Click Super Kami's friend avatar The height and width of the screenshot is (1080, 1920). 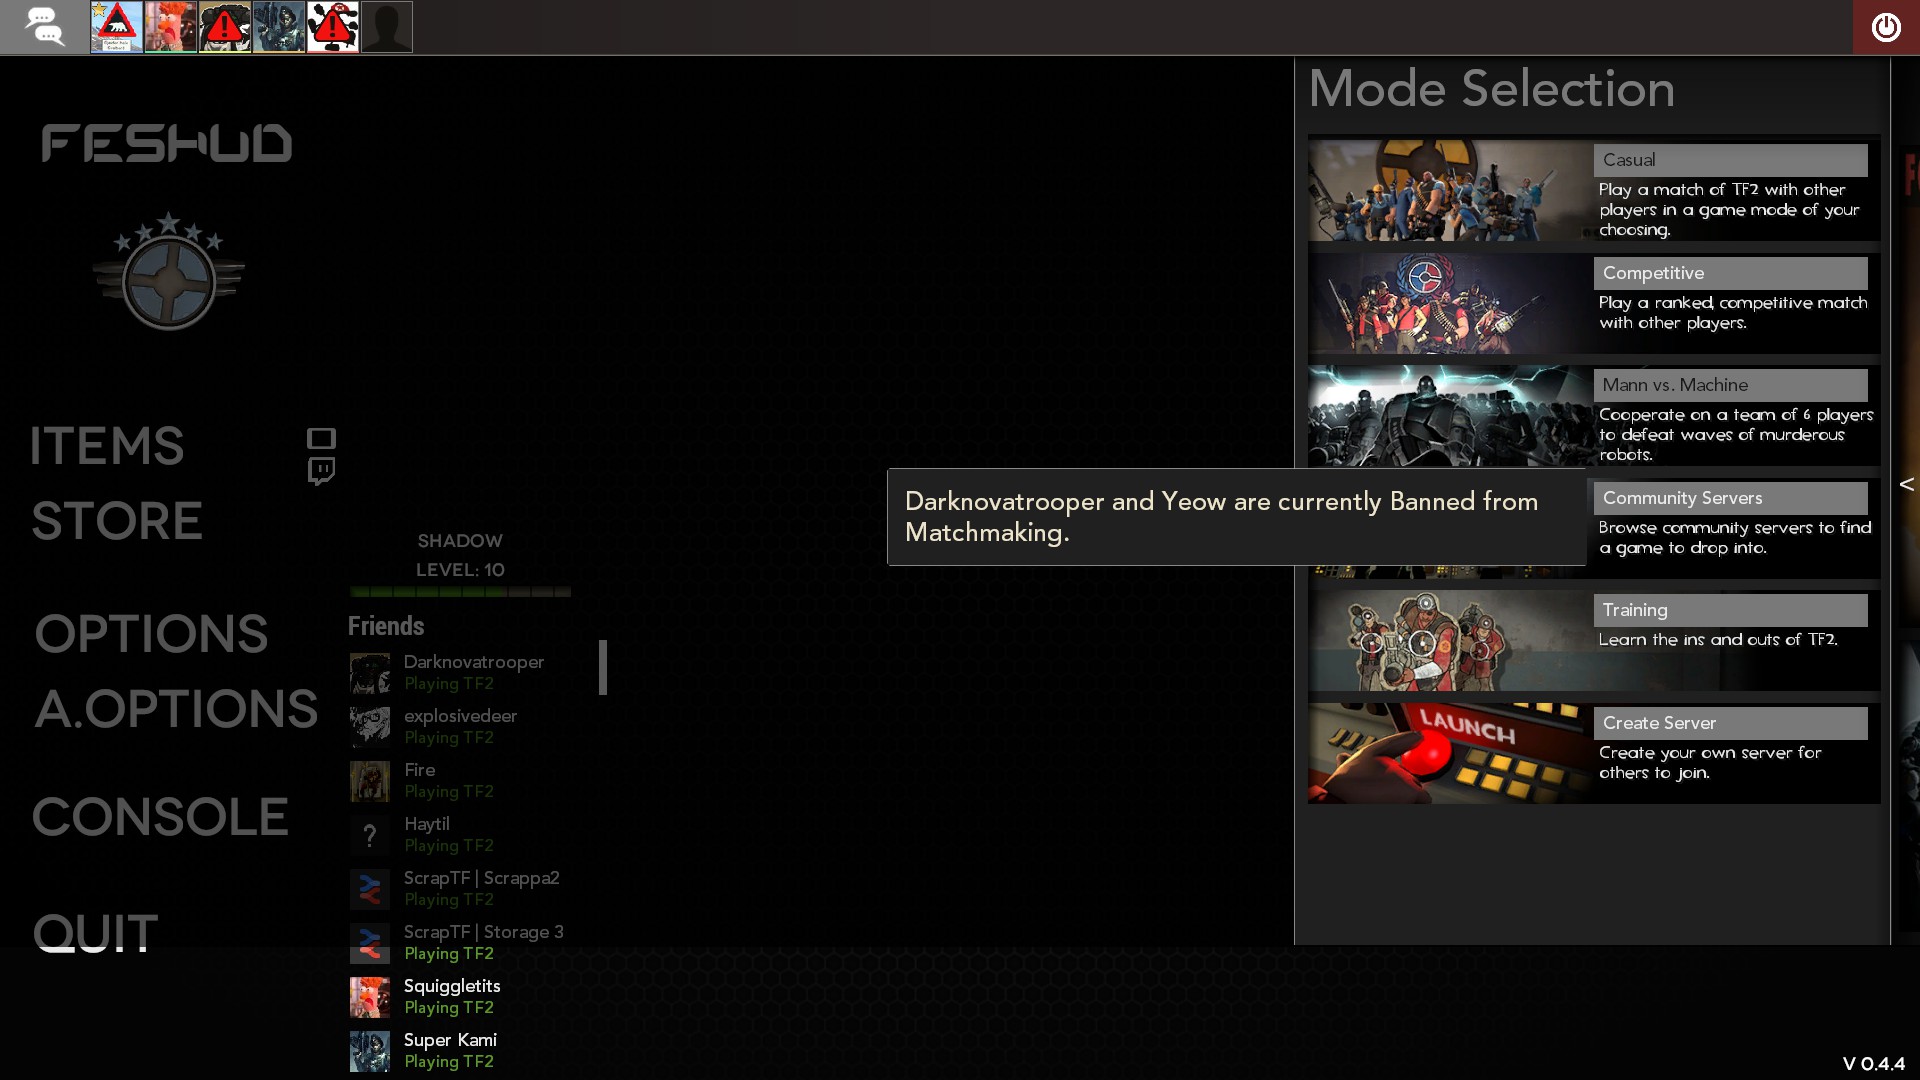pos(370,1051)
